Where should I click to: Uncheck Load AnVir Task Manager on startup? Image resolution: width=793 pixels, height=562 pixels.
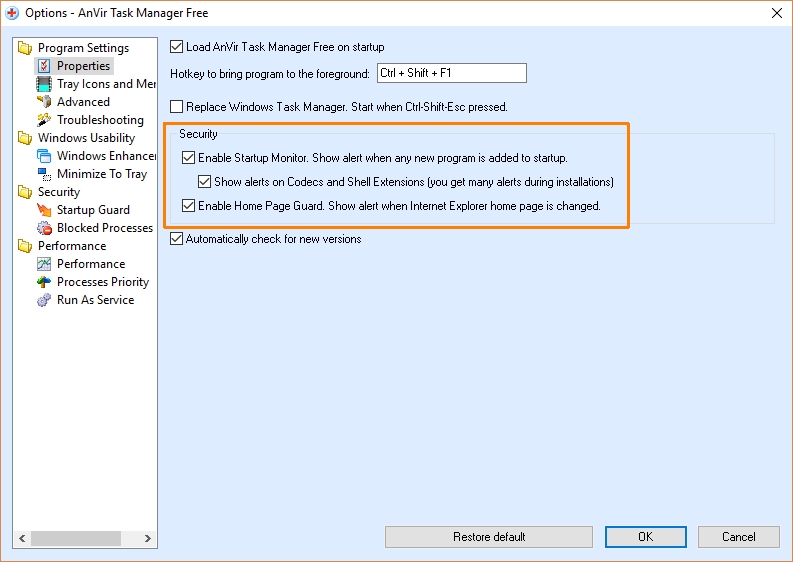(x=176, y=47)
